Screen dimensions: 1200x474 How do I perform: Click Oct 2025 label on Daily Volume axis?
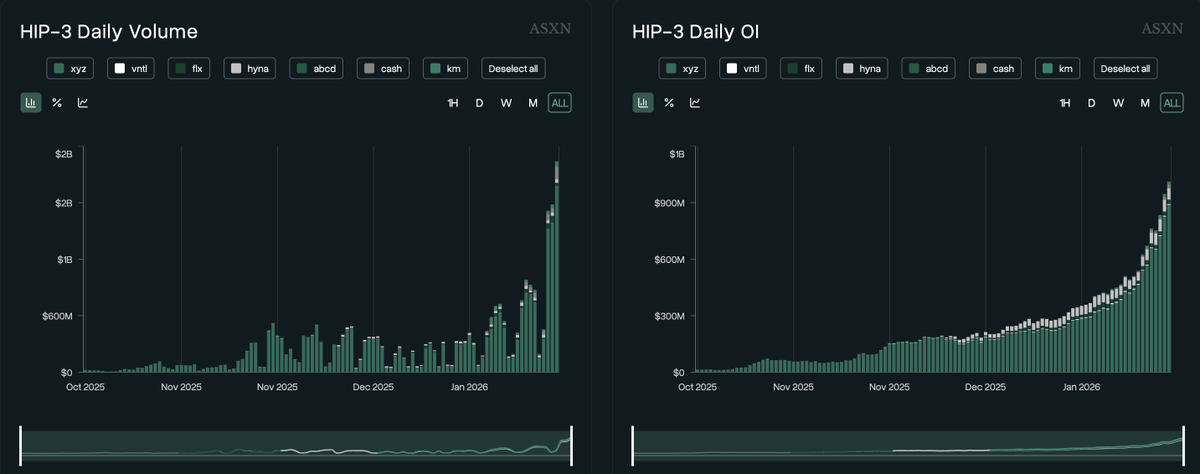click(85, 386)
